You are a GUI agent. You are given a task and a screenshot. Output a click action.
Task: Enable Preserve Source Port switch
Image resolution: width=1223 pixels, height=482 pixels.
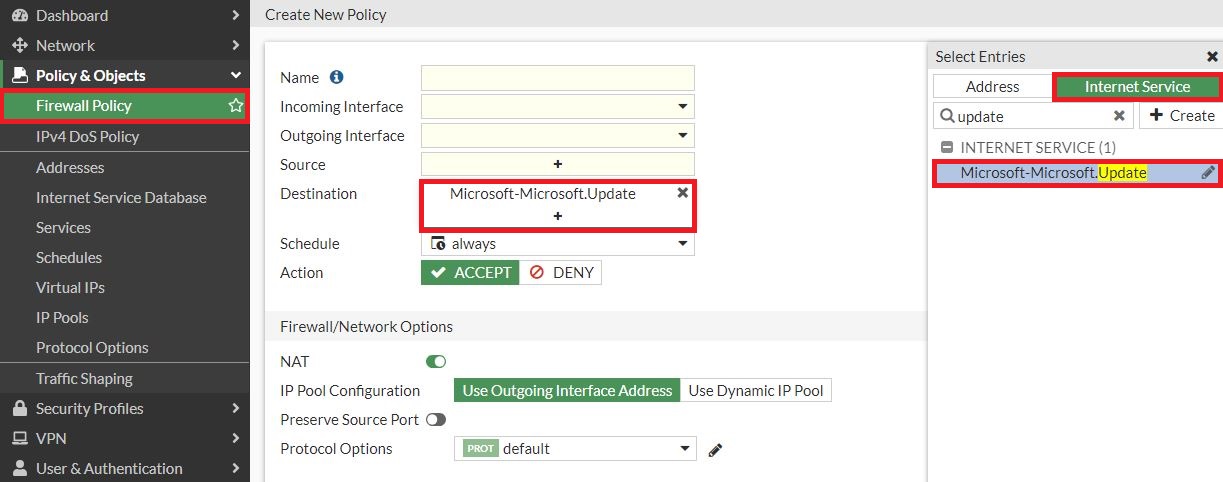pyautogui.click(x=436, y=420)
